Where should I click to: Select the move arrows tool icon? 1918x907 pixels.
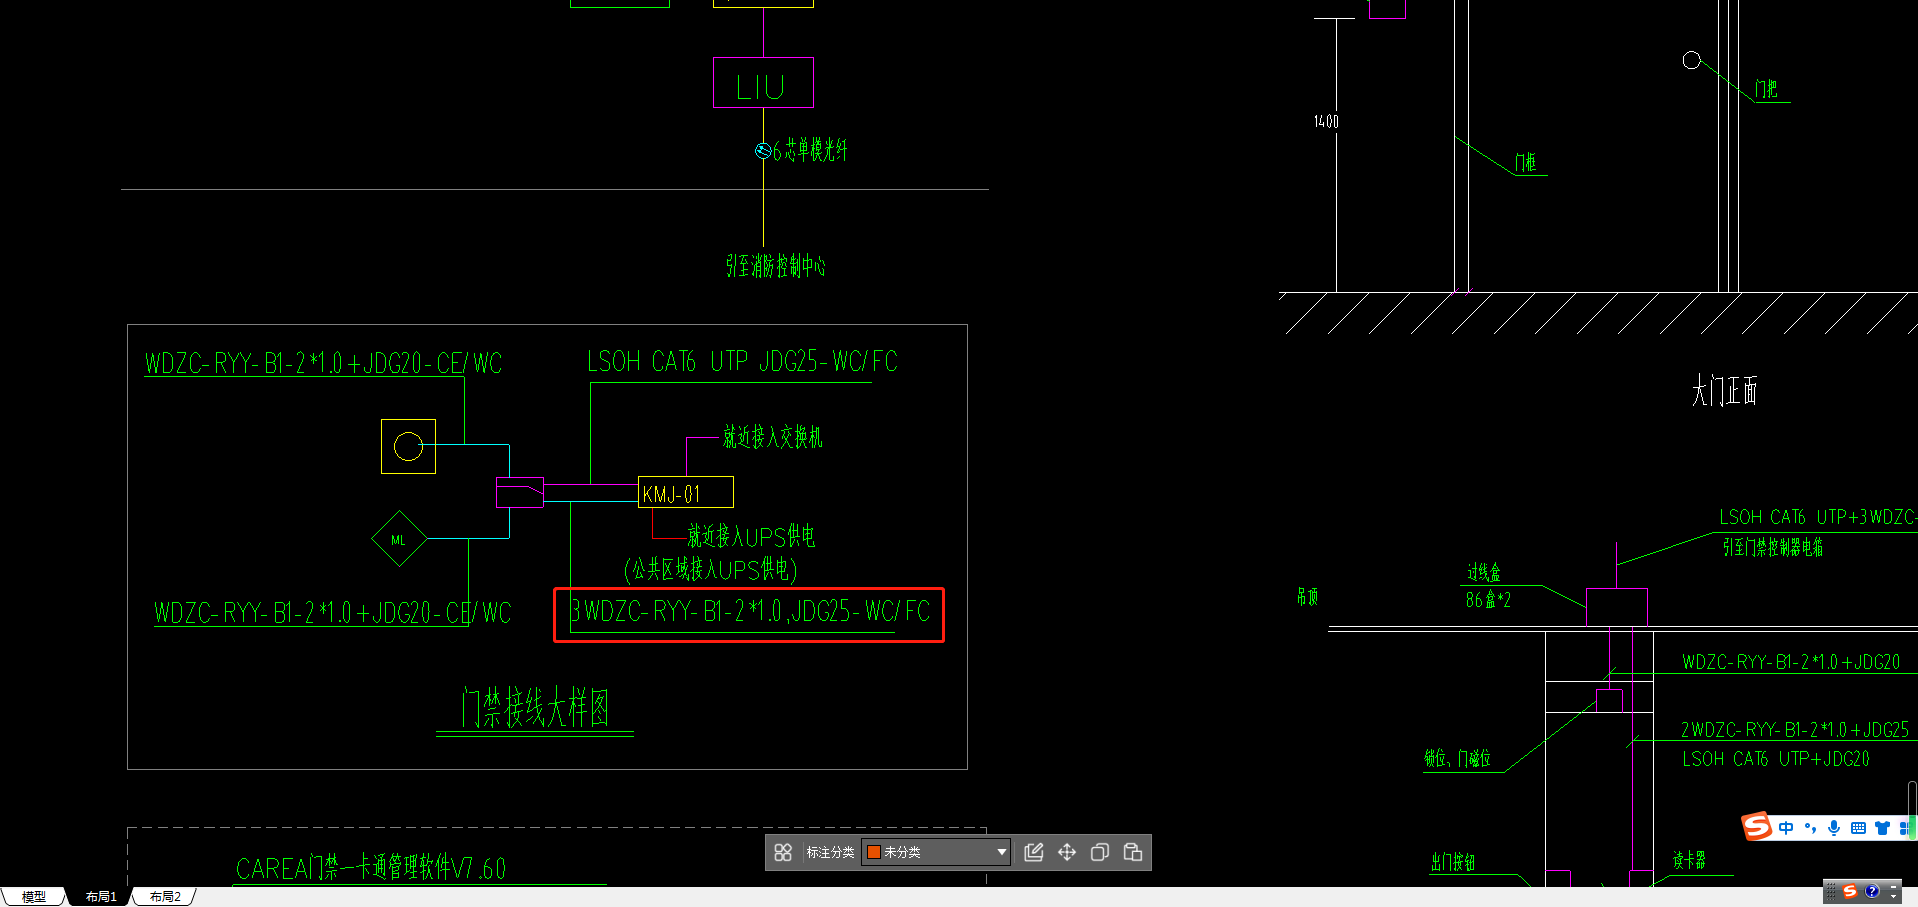pyautogui.click(x=1067, y=852)
